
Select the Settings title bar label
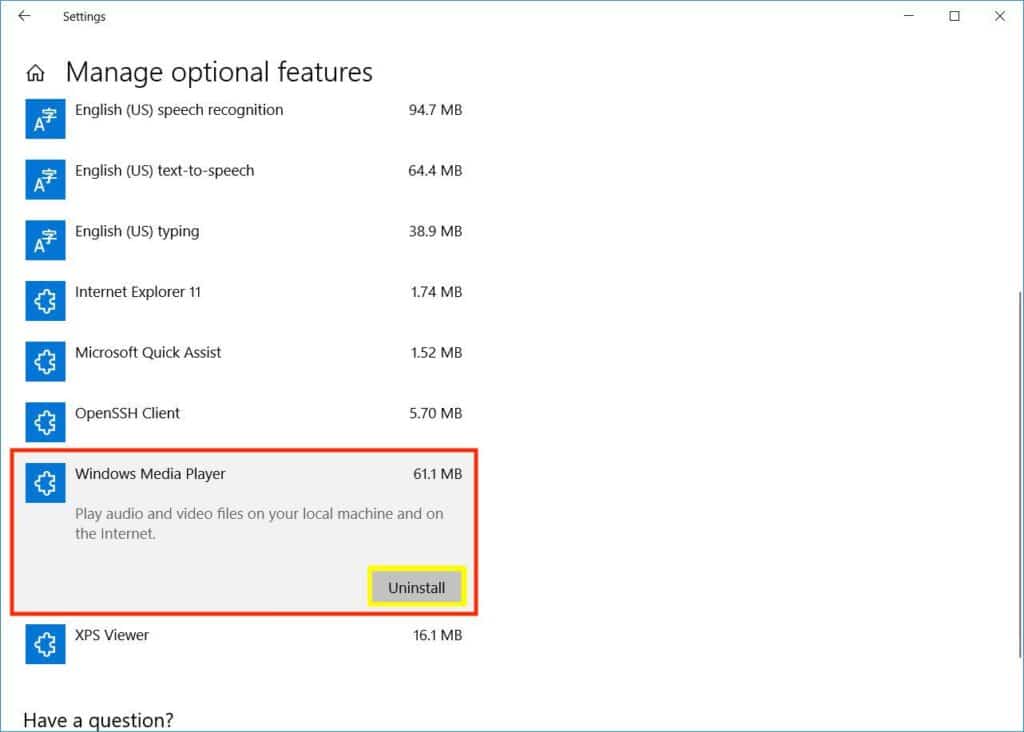pyautogui.click(x=84, y=16)
